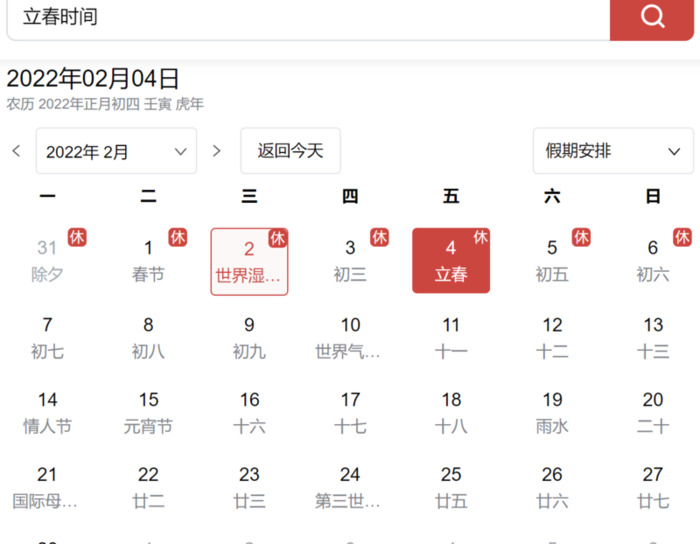Click the 立春时间 search input field
Screen dimensions: 700x544
300,18
